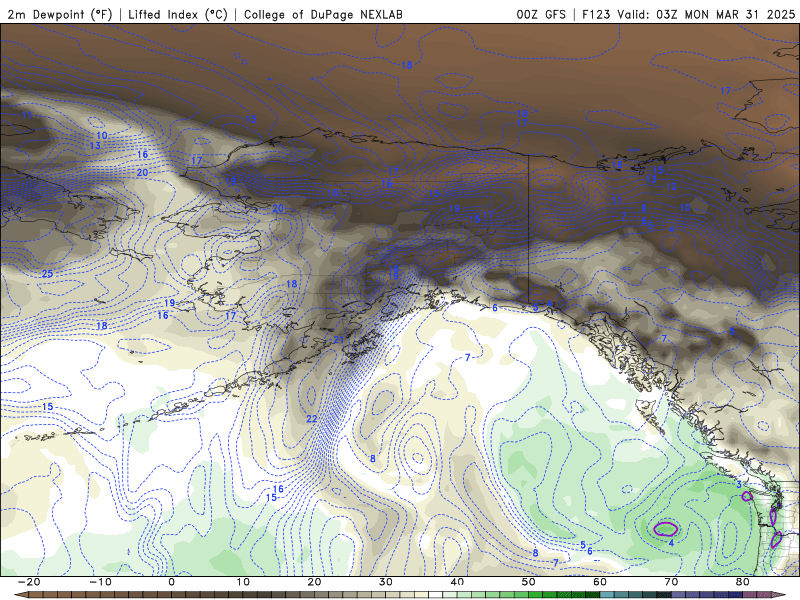
Task: Click the "F123 Valid: 03Z MON MAR 31 2025" text
Action: (x=688, y=14)
